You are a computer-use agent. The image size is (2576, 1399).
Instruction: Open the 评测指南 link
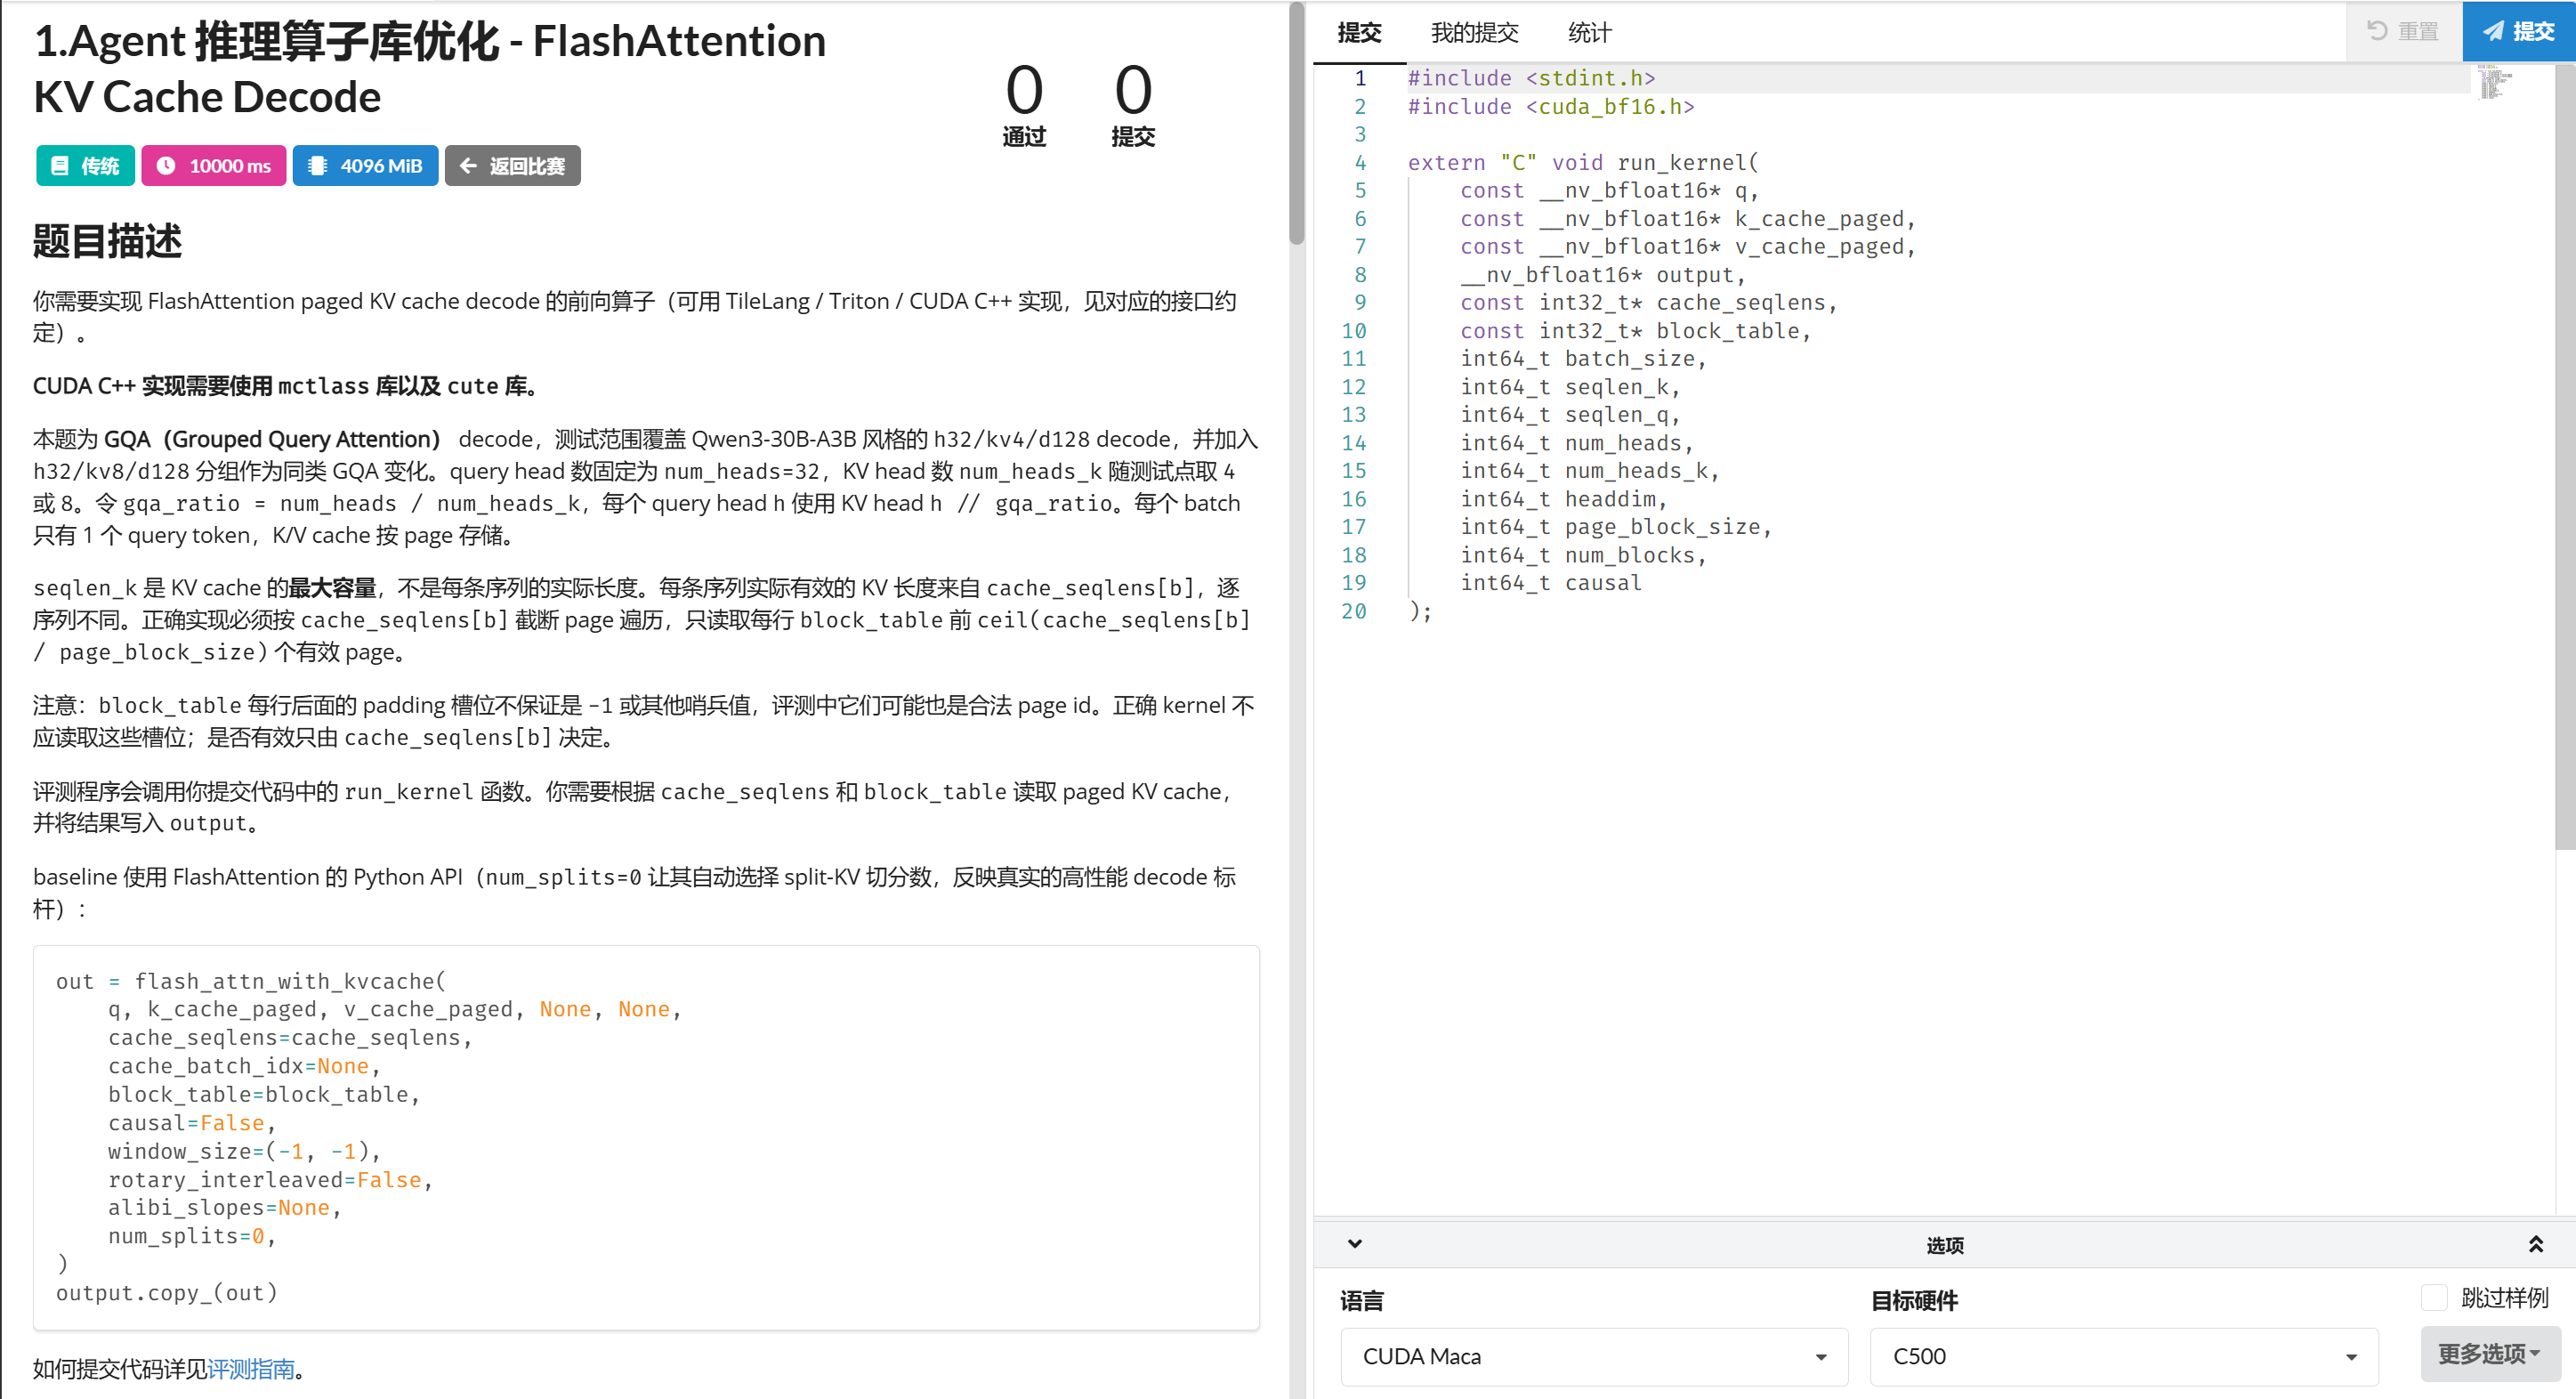tap(251, 1368)
